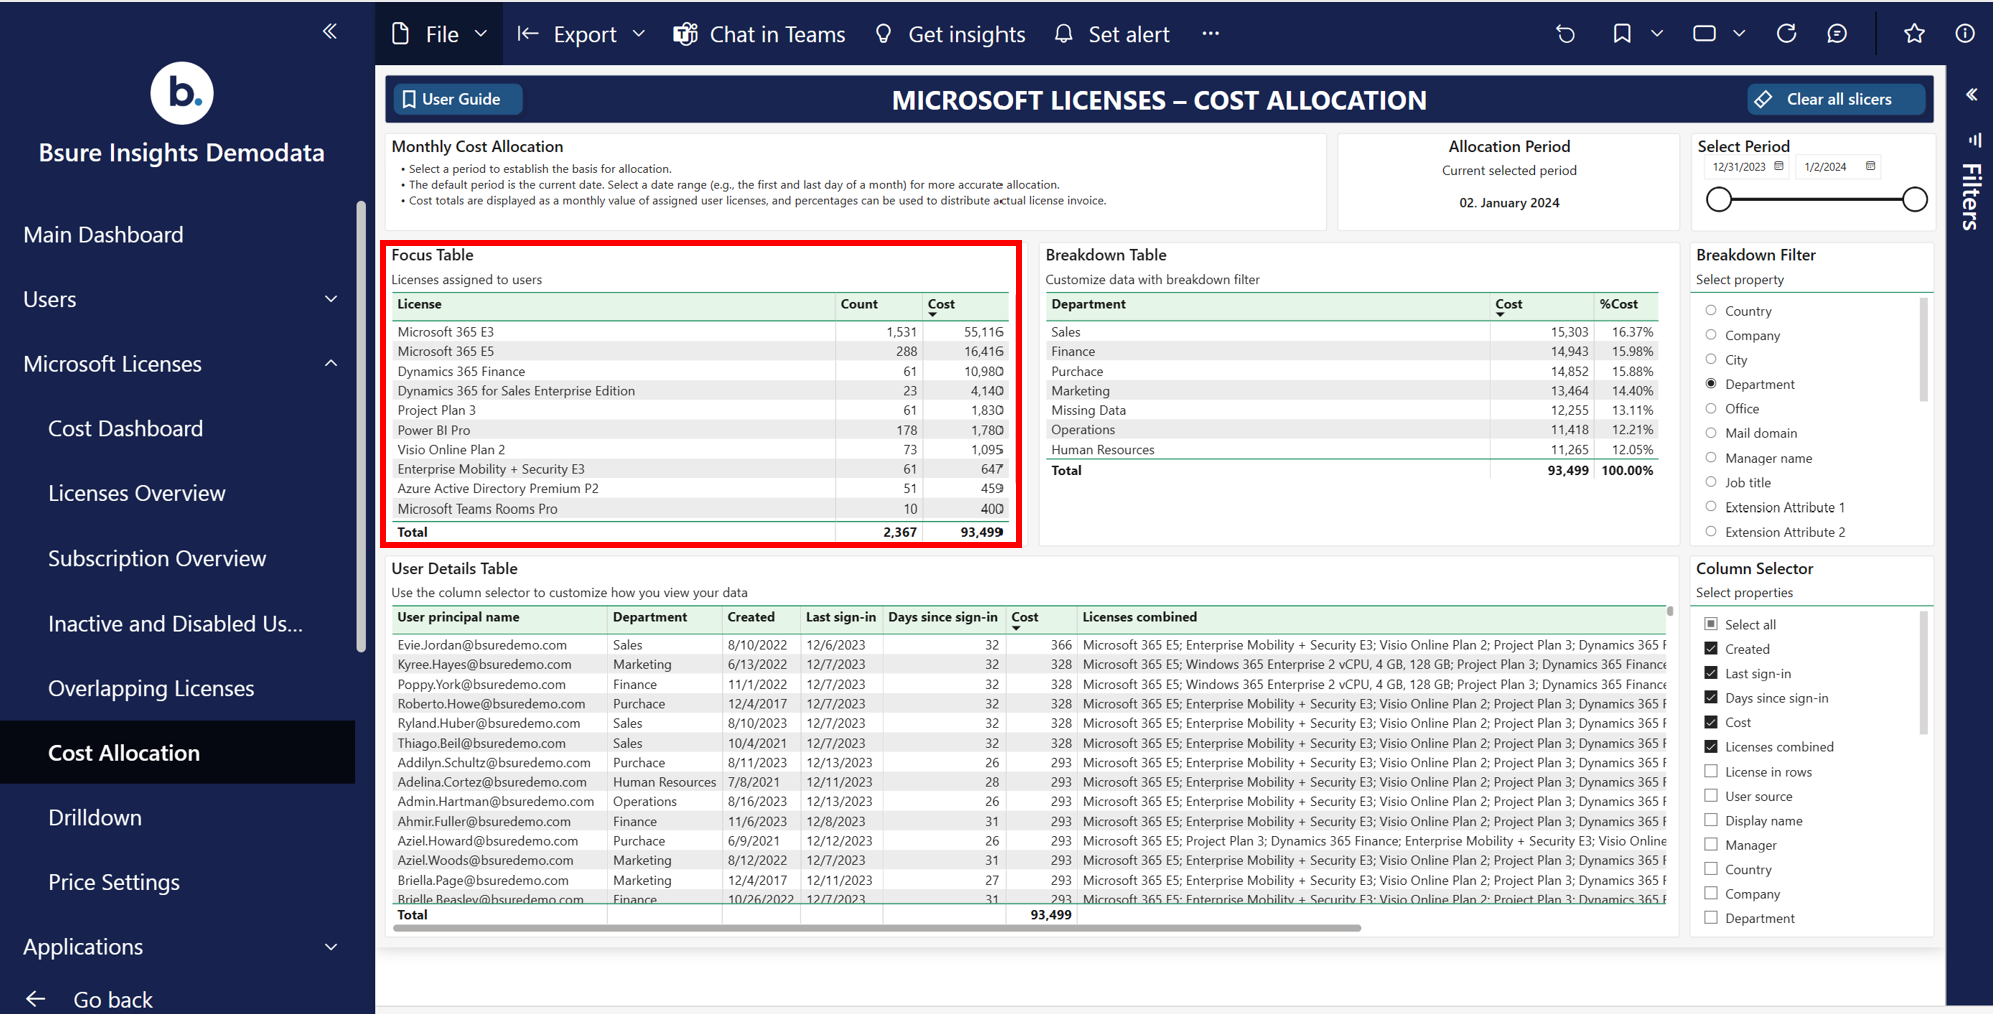Click the right handle of period slider
The image size is (1994, 1014).
point(1914,200)
